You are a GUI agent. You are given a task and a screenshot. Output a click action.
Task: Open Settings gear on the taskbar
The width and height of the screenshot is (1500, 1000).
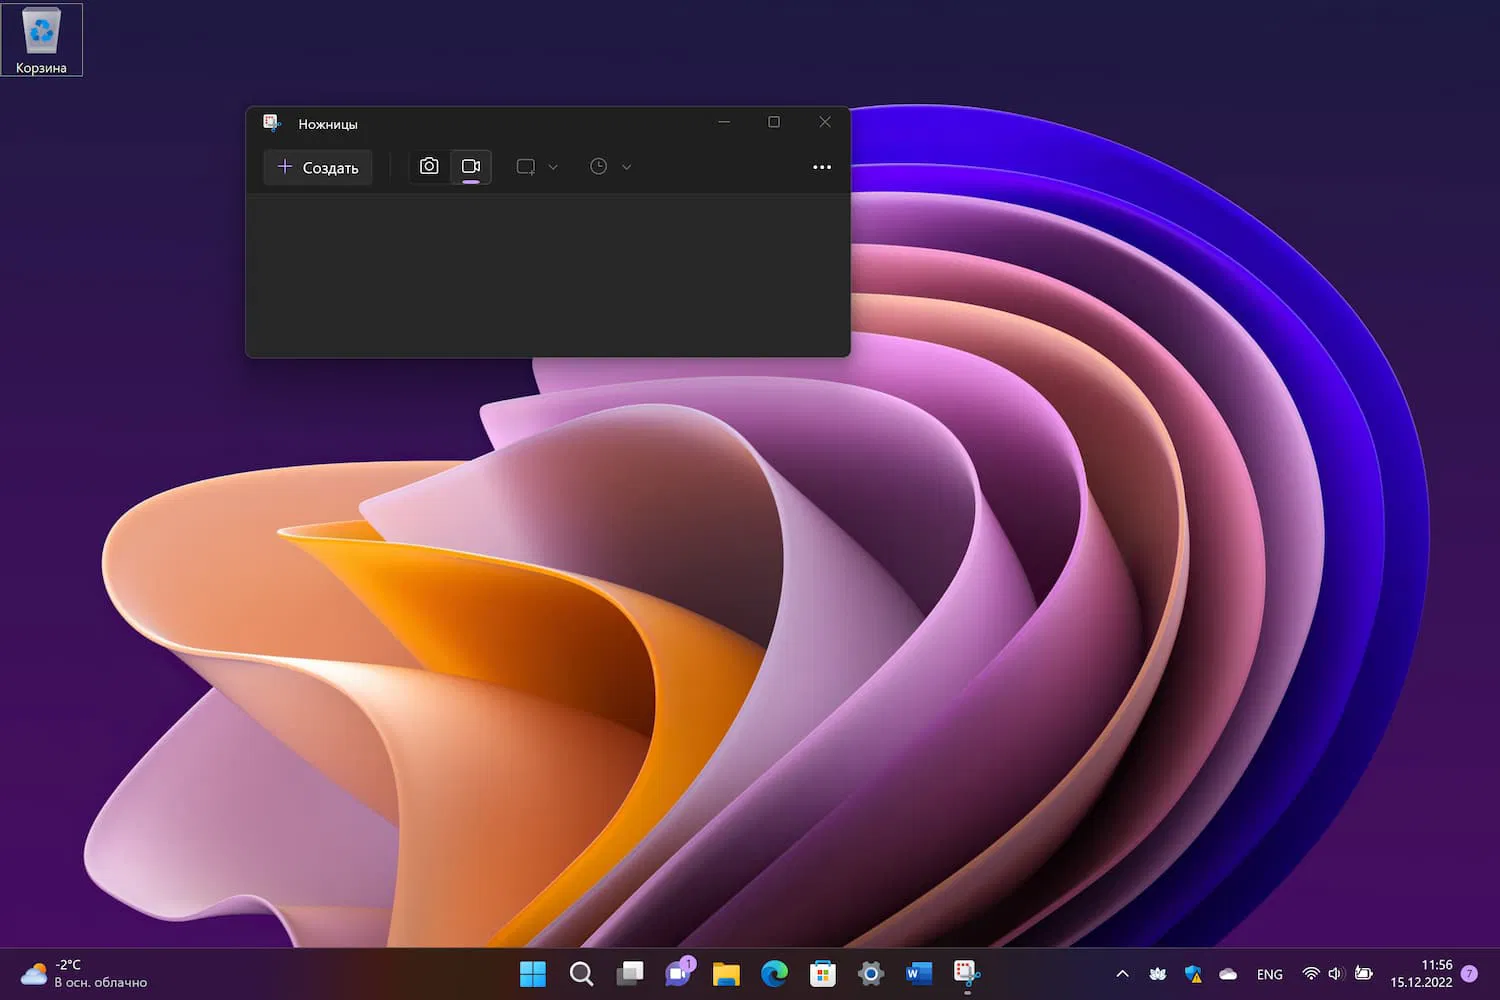click(871, 974)
